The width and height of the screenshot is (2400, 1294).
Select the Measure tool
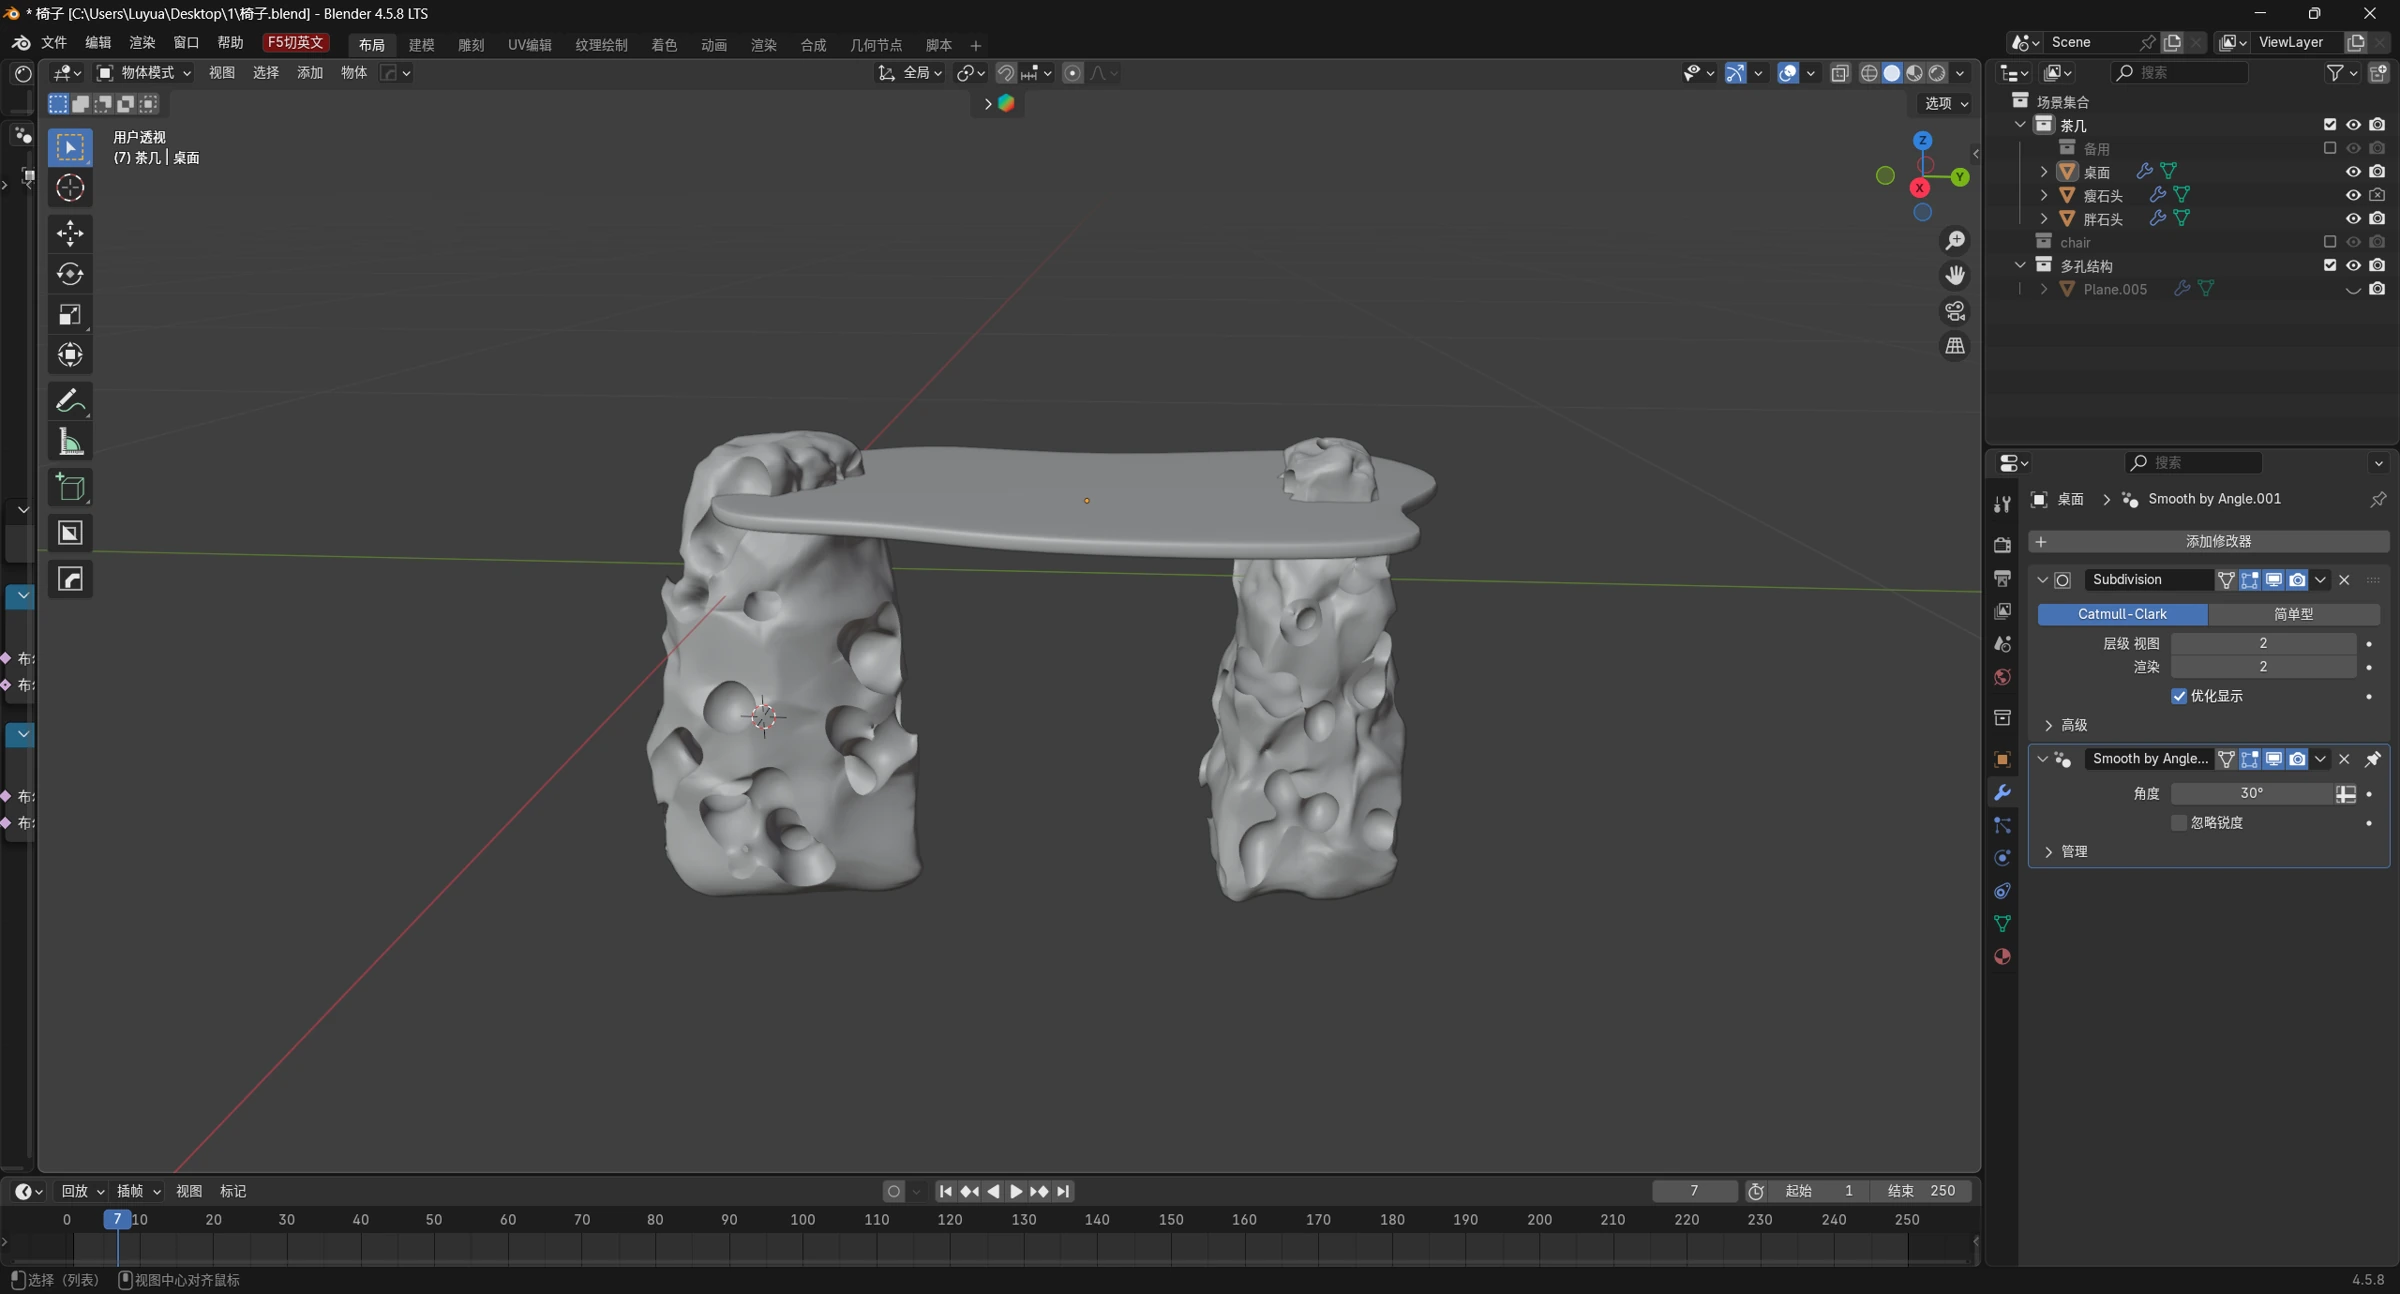point(70,442)
